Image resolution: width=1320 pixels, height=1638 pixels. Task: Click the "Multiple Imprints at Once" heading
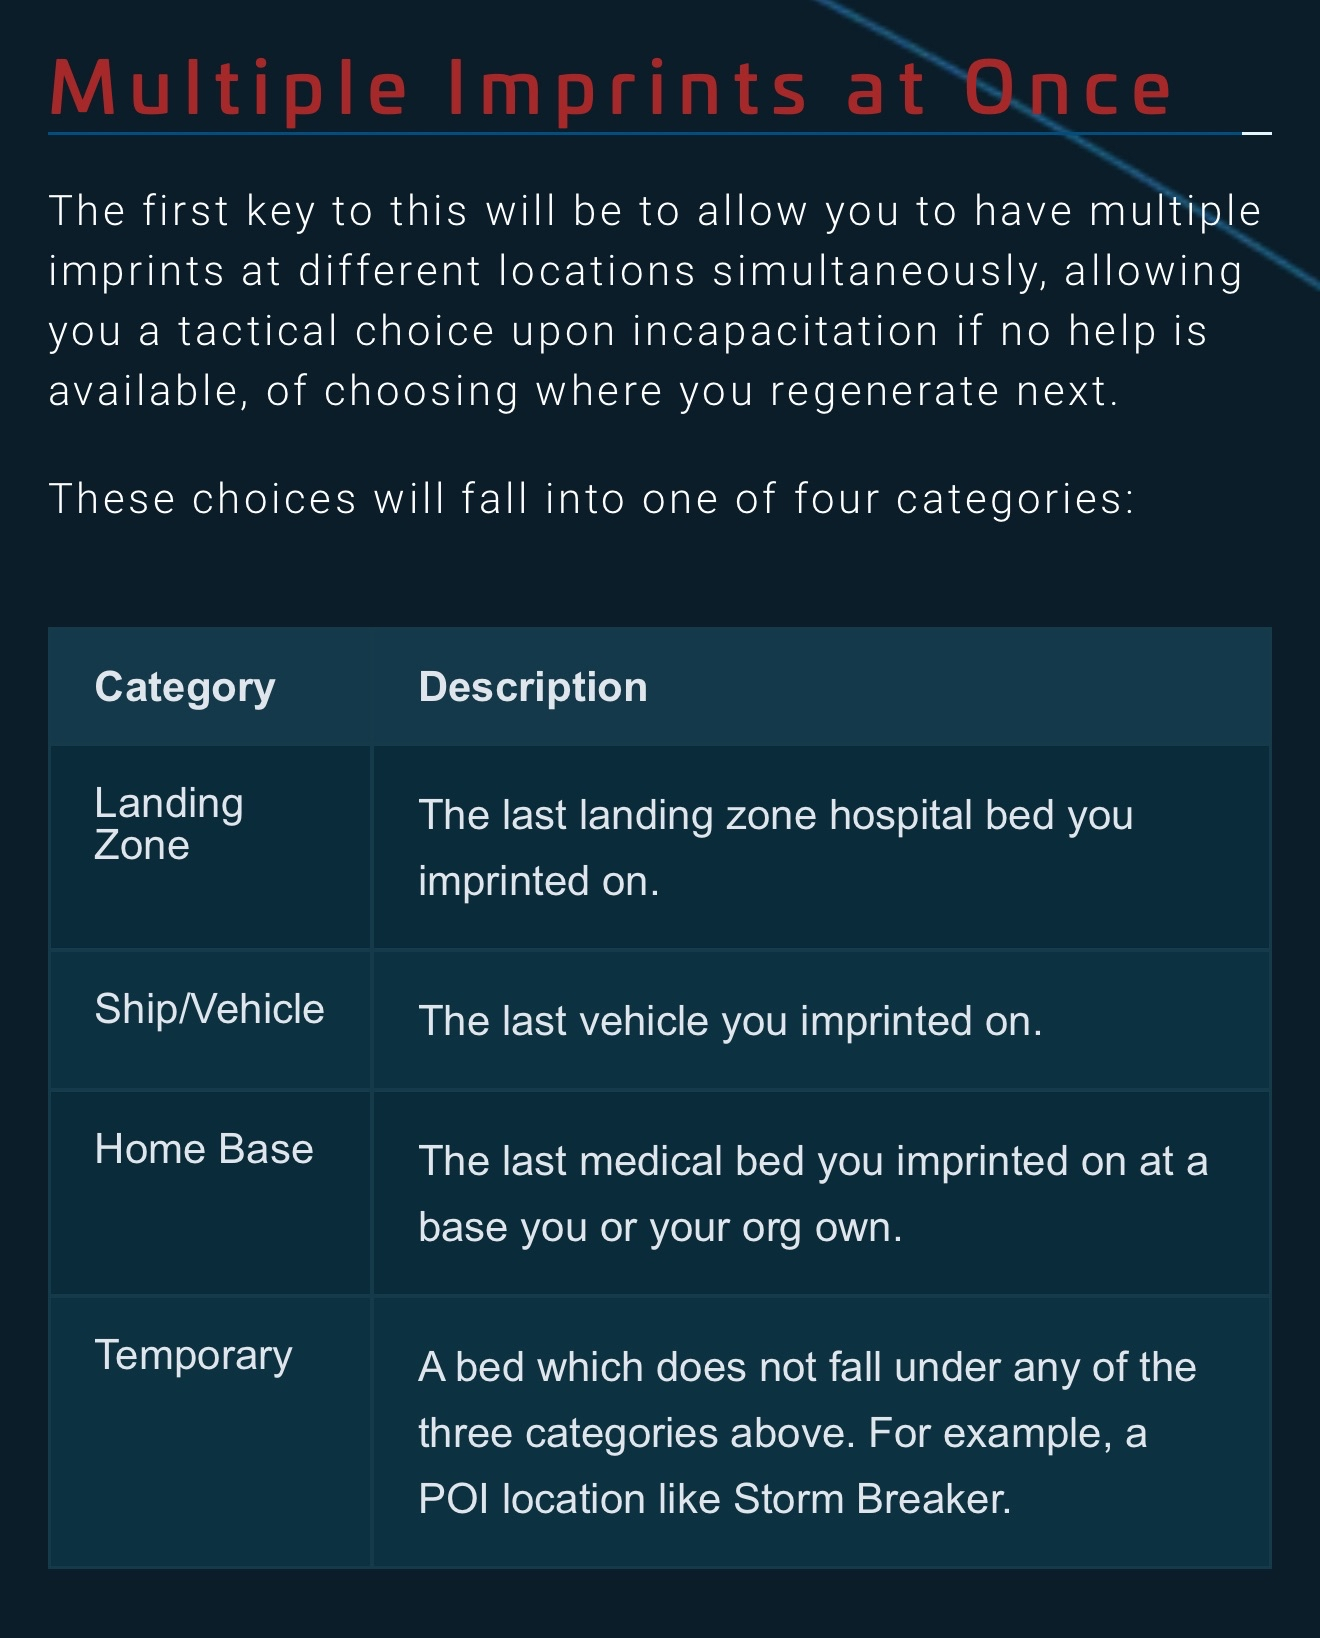610,90
